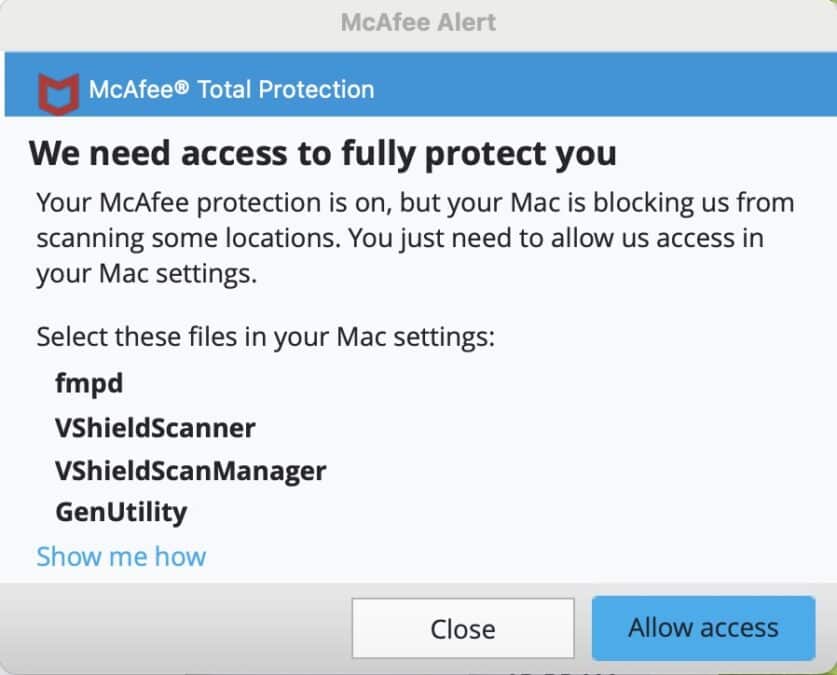The image size is (837, 675).
Task: Click the registered trademark symbol after McAfee
Action: (181, 86)
